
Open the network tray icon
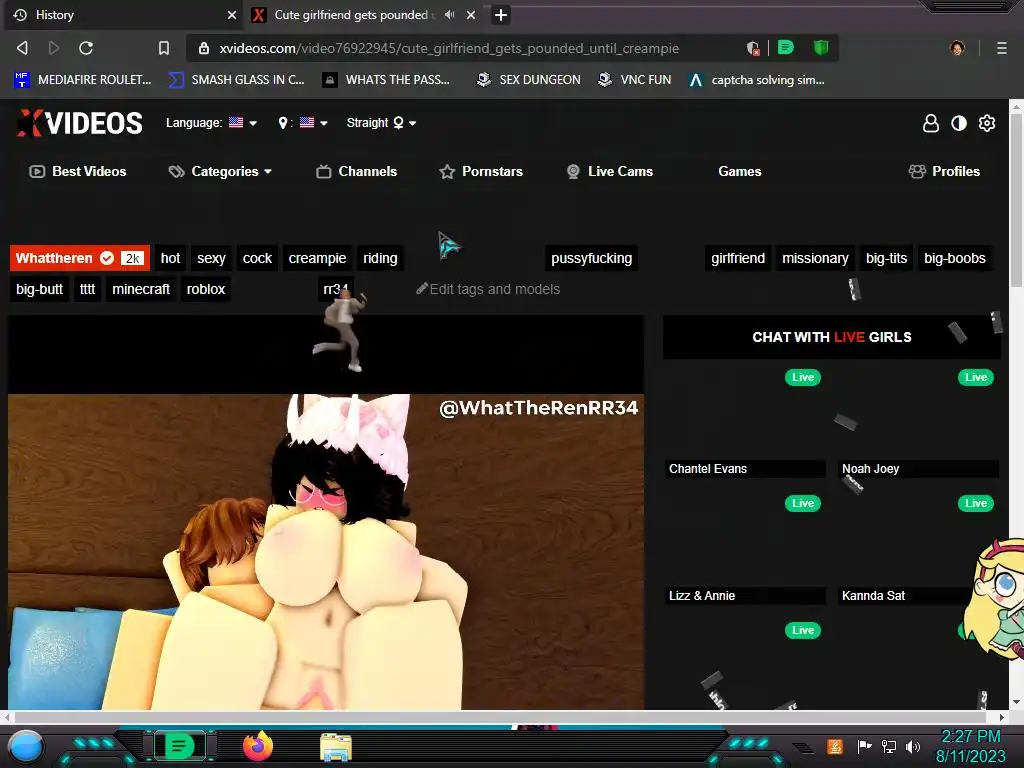pyautogui.click(x=889, y=746)
